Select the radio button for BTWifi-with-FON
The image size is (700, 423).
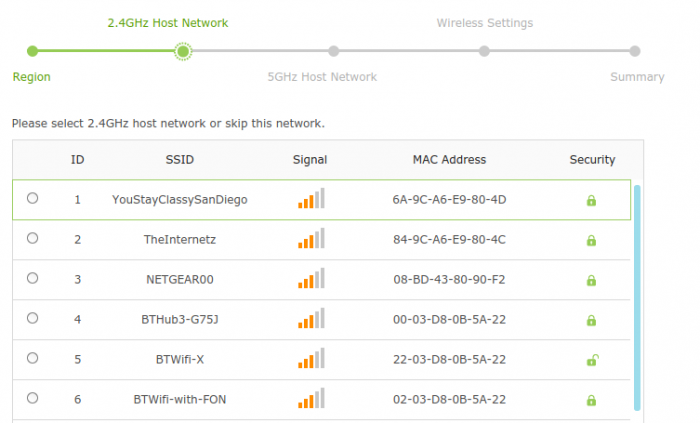point(32,398)
